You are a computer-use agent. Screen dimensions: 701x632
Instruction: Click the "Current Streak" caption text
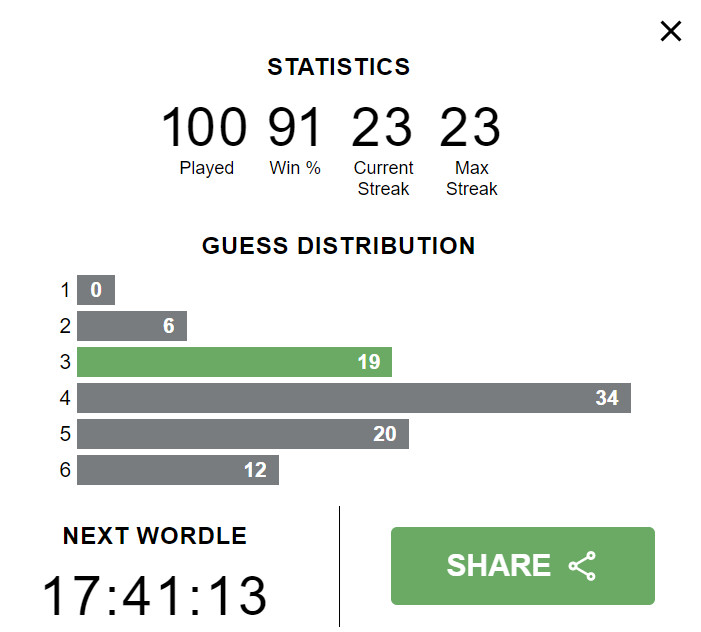pyautogui.click(x=383, y=178)
